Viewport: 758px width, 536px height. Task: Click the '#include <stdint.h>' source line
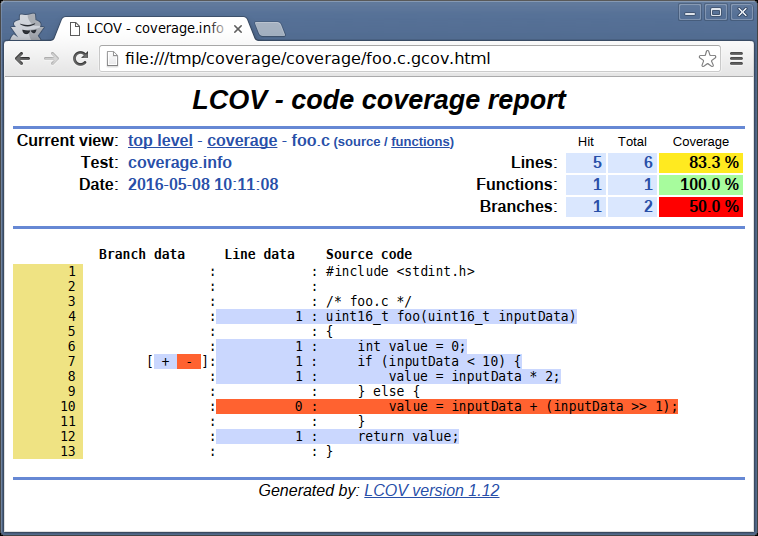(x=400, y=272)
